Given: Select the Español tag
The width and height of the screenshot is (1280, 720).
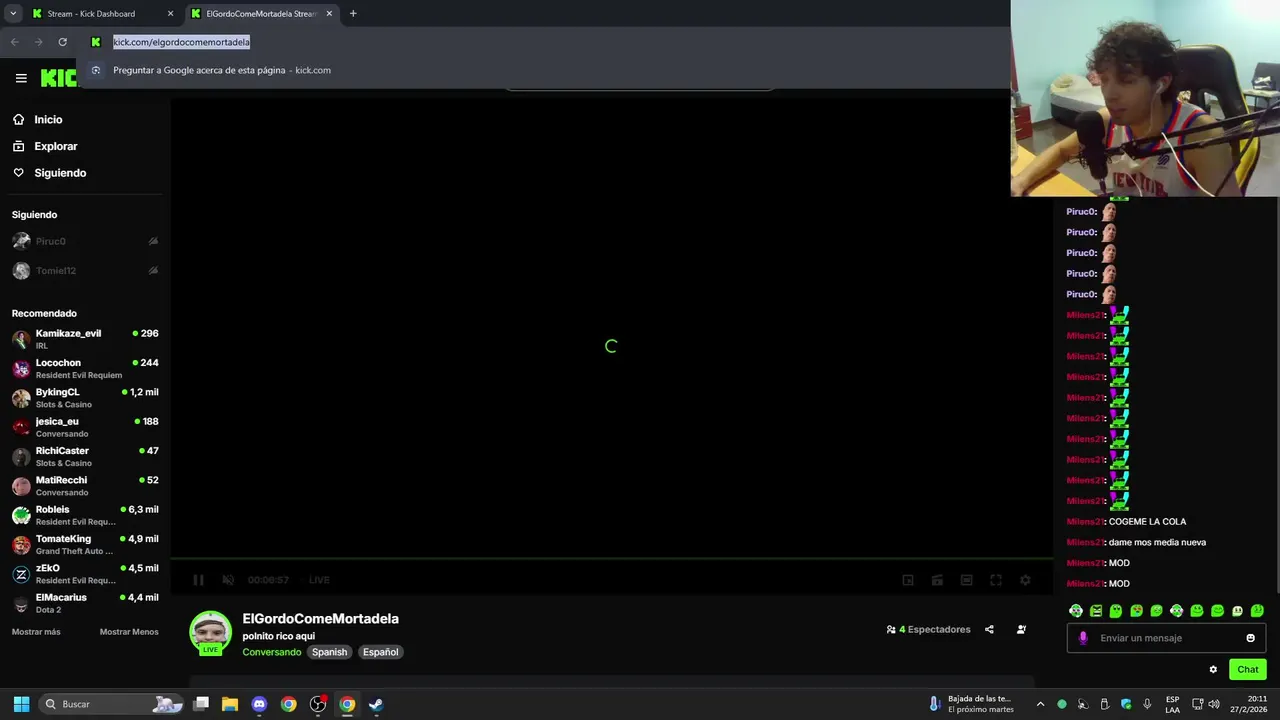Looking at the screenshot, I should (380, 652).
